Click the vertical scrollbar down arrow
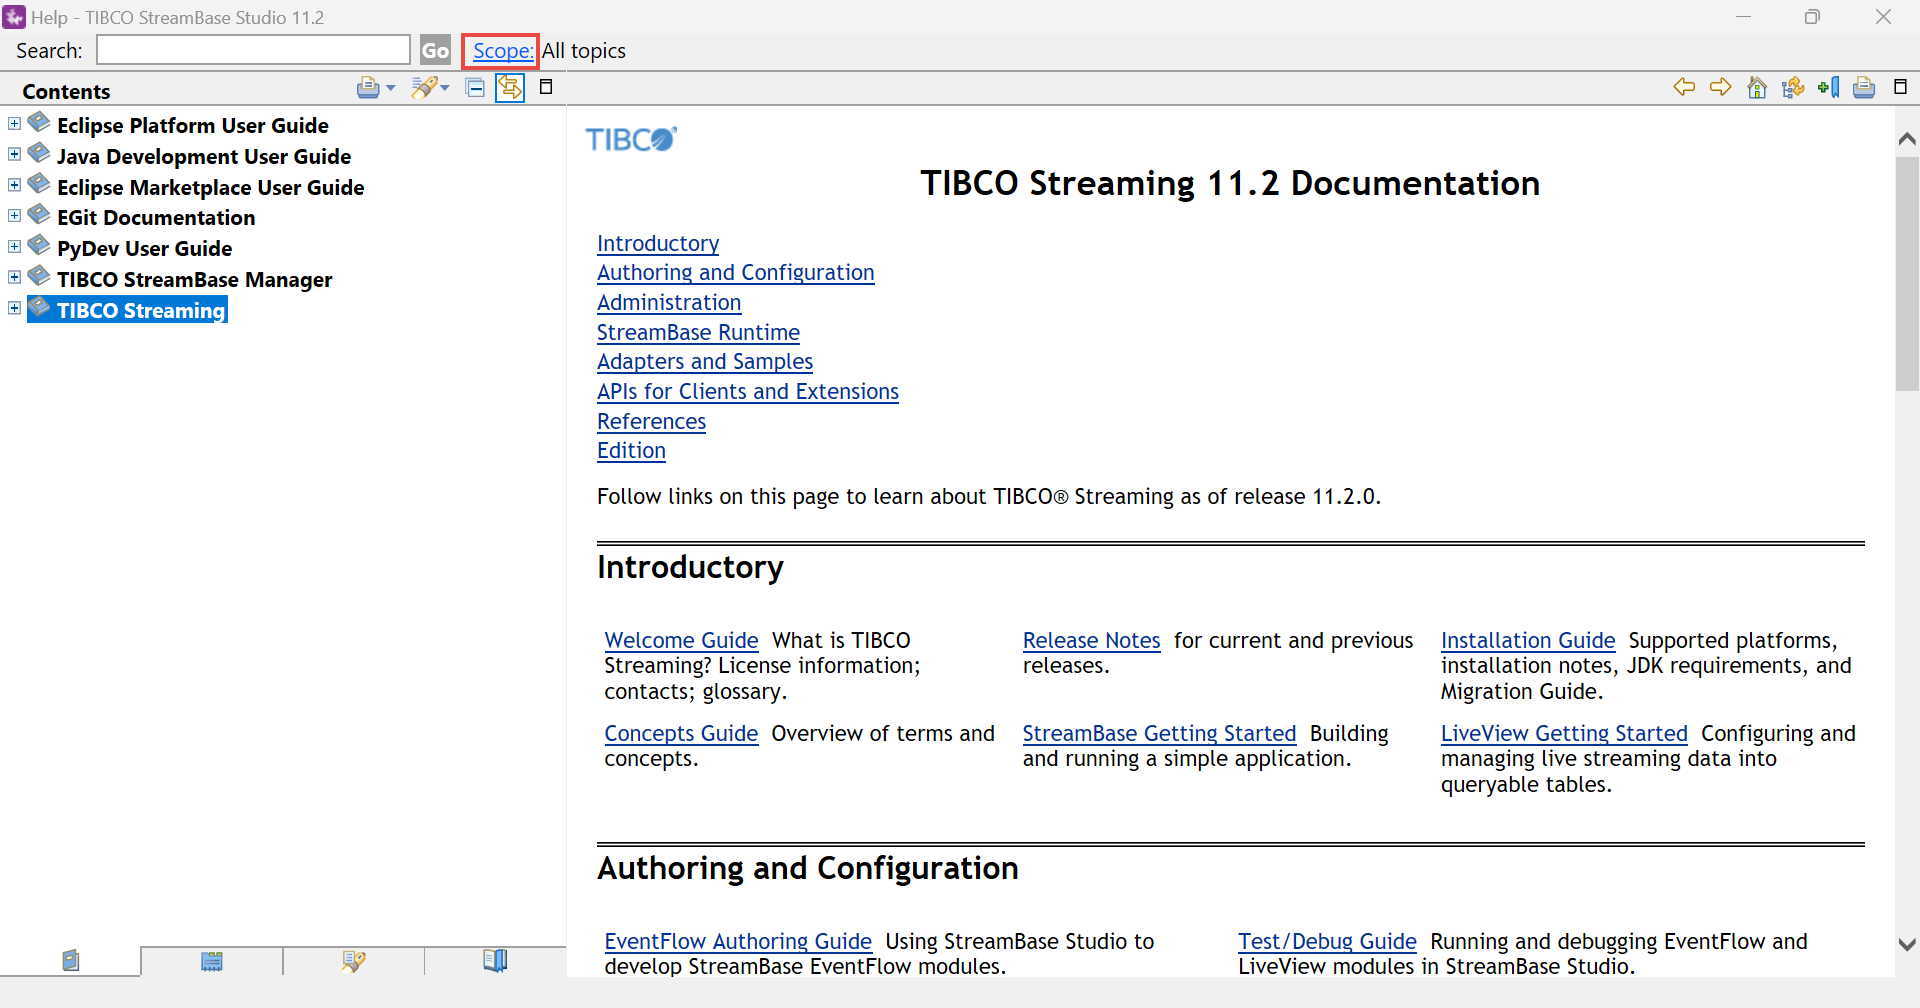Screen dimensions: 1920x1008 pyautogui.click(x=1906, y=944)
